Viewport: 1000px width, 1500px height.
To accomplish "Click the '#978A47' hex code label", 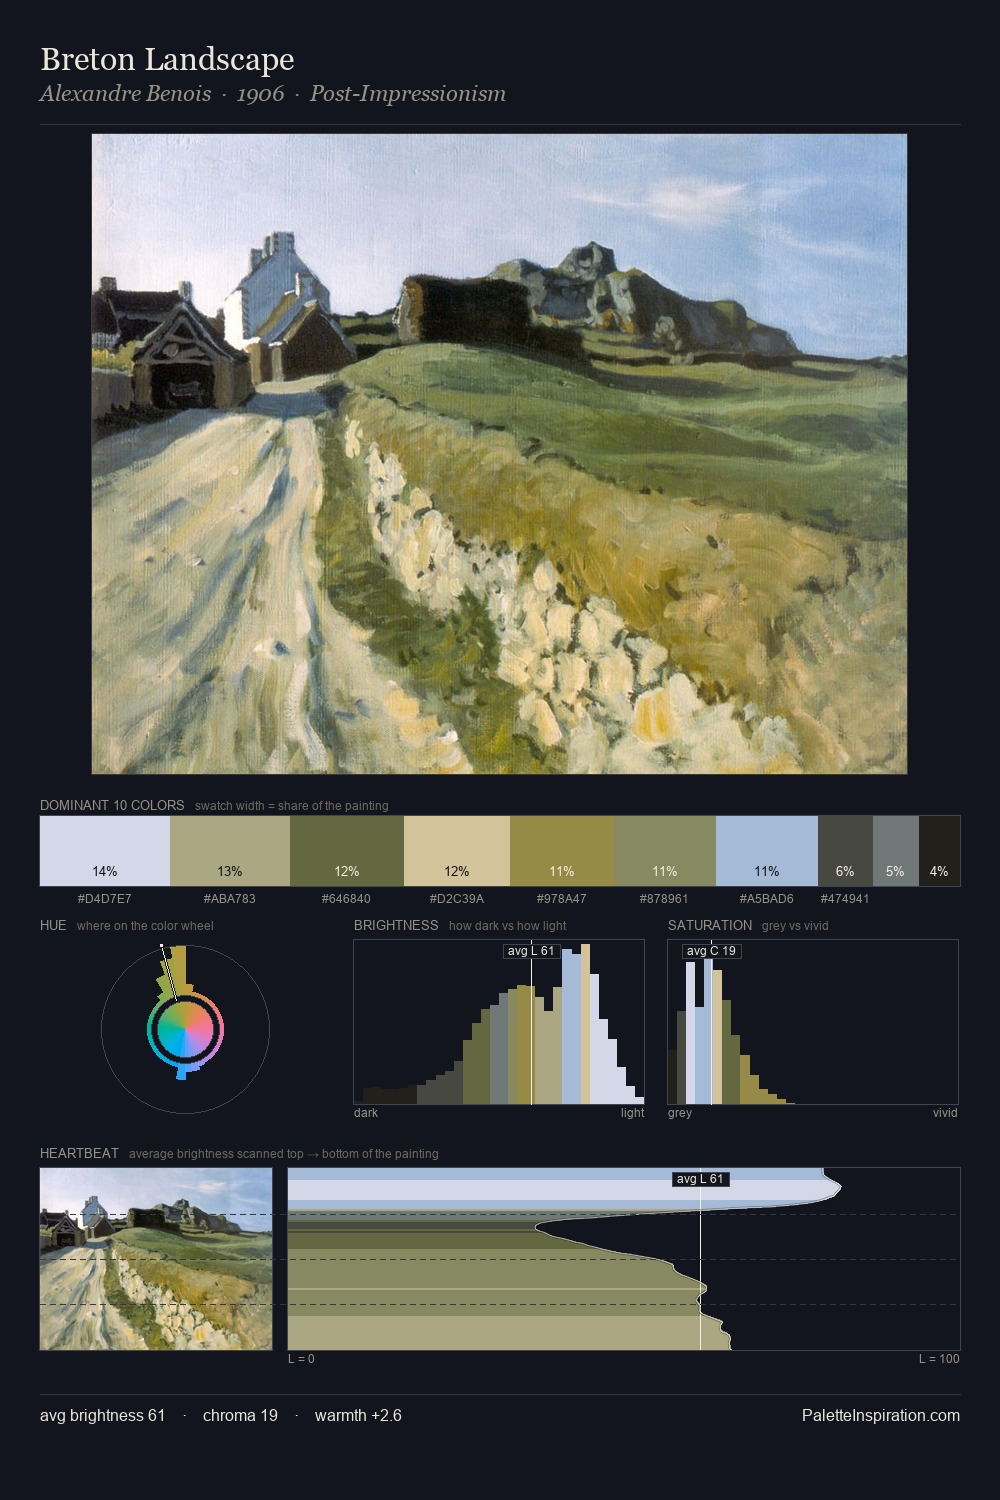I will point(562,898).
